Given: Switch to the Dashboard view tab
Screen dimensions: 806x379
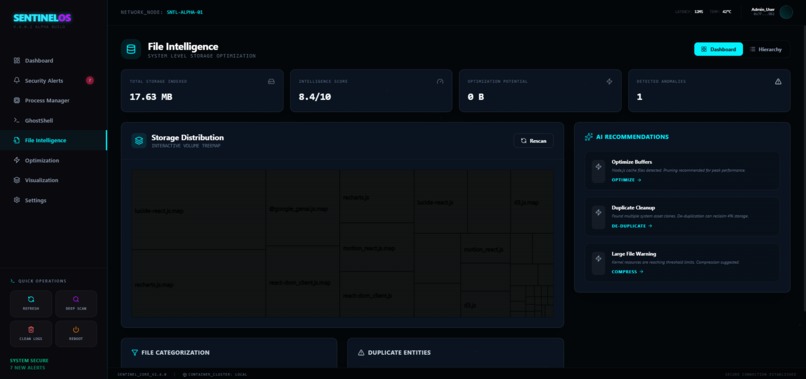Looking at the screenshot, I should 718,49.
